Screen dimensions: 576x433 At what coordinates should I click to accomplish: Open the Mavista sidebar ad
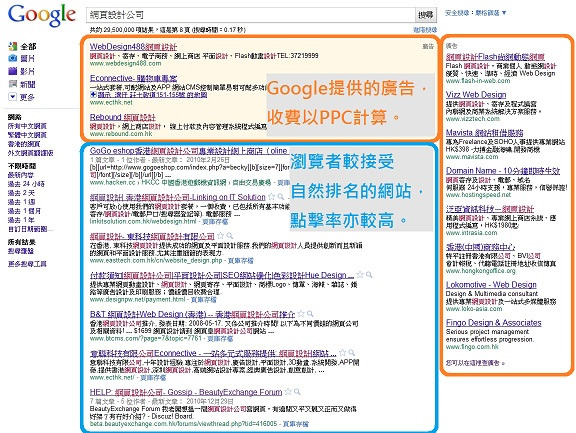tap(484, 133)
